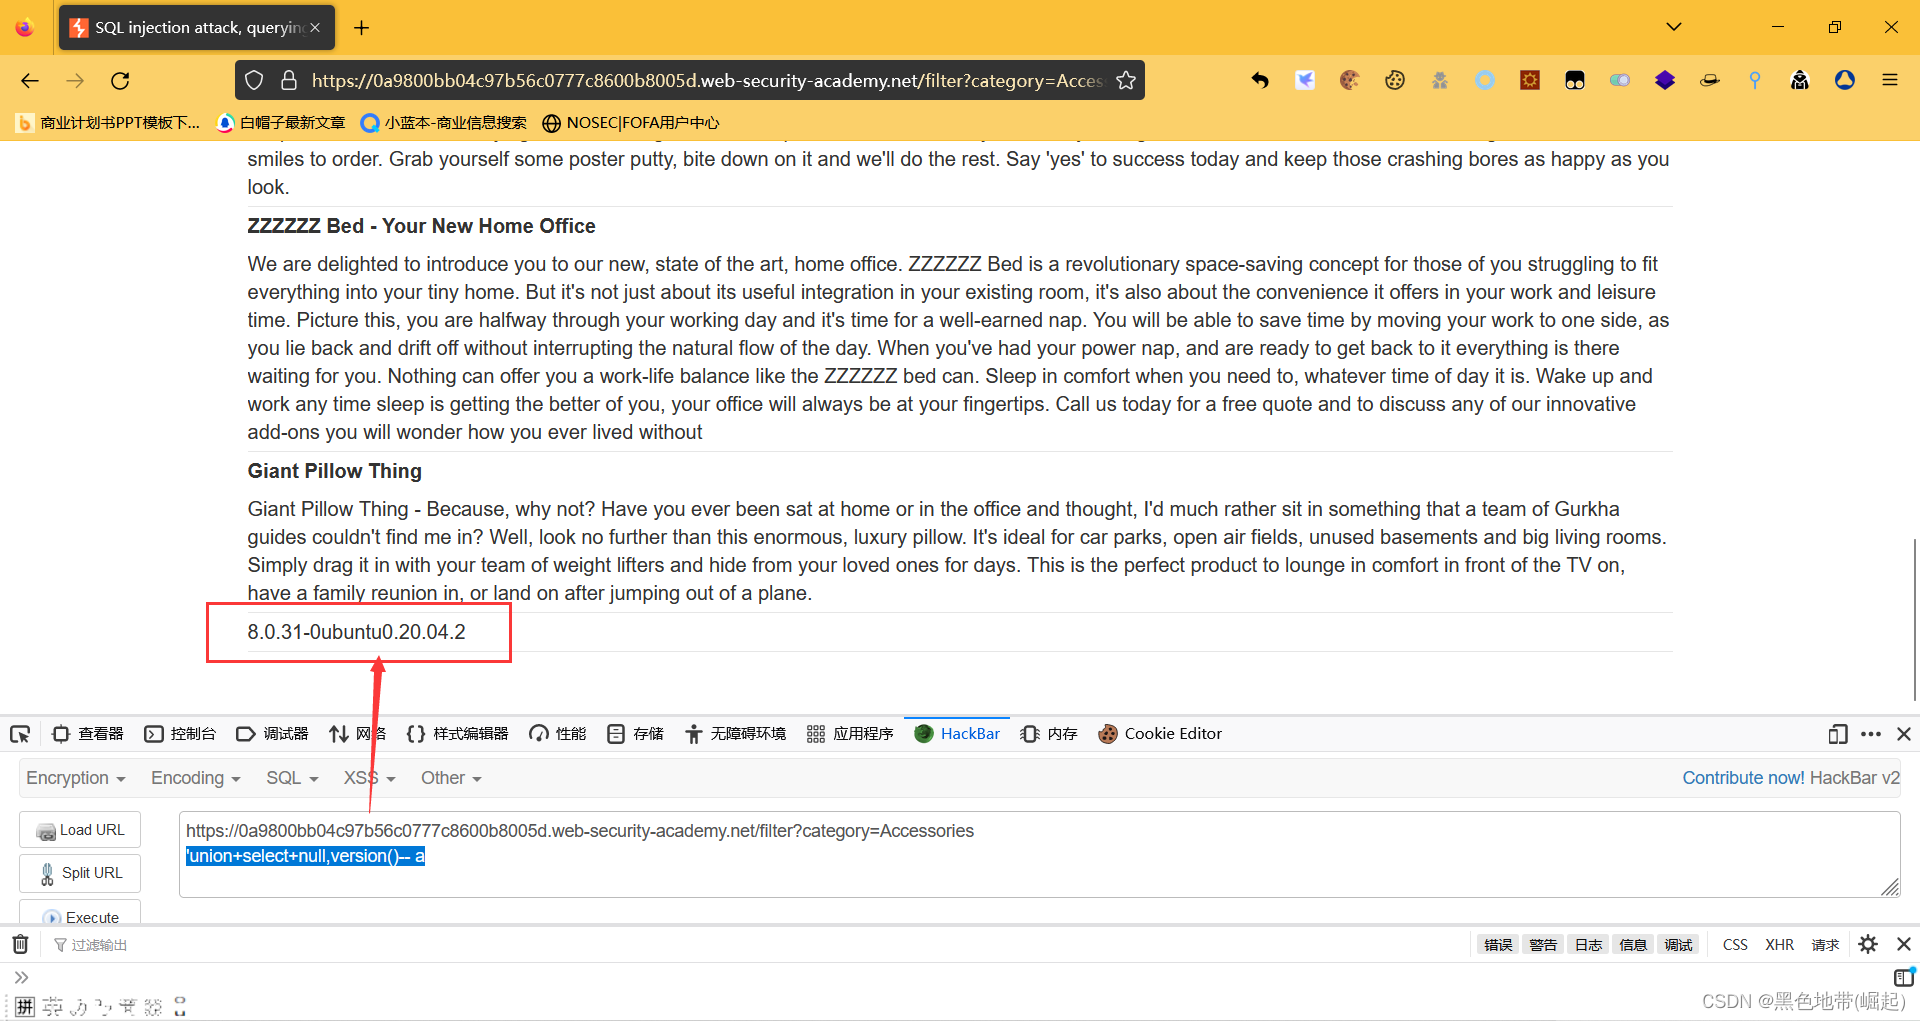
Task: Open the NOSEC|FOFA用户中心 bookmark
Action: (x=631, y=123)
